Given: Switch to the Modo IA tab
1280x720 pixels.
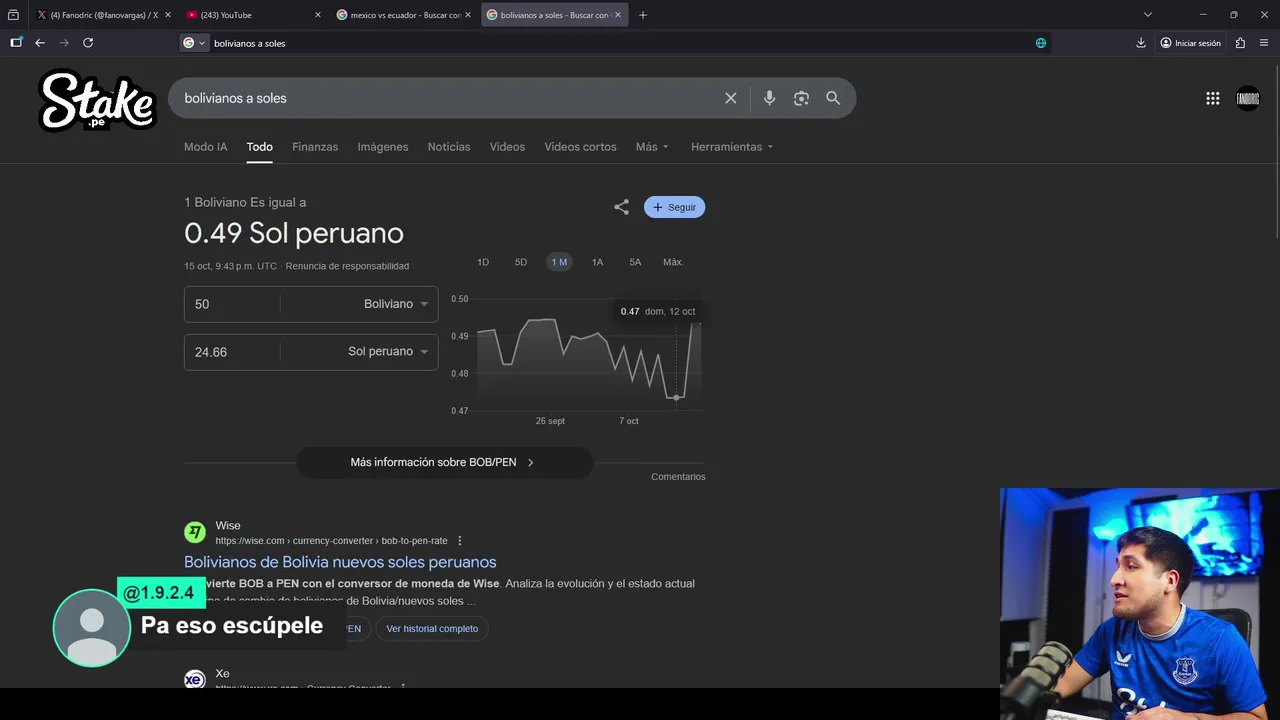Looking at the screenshot, I should tap(206, 147).
